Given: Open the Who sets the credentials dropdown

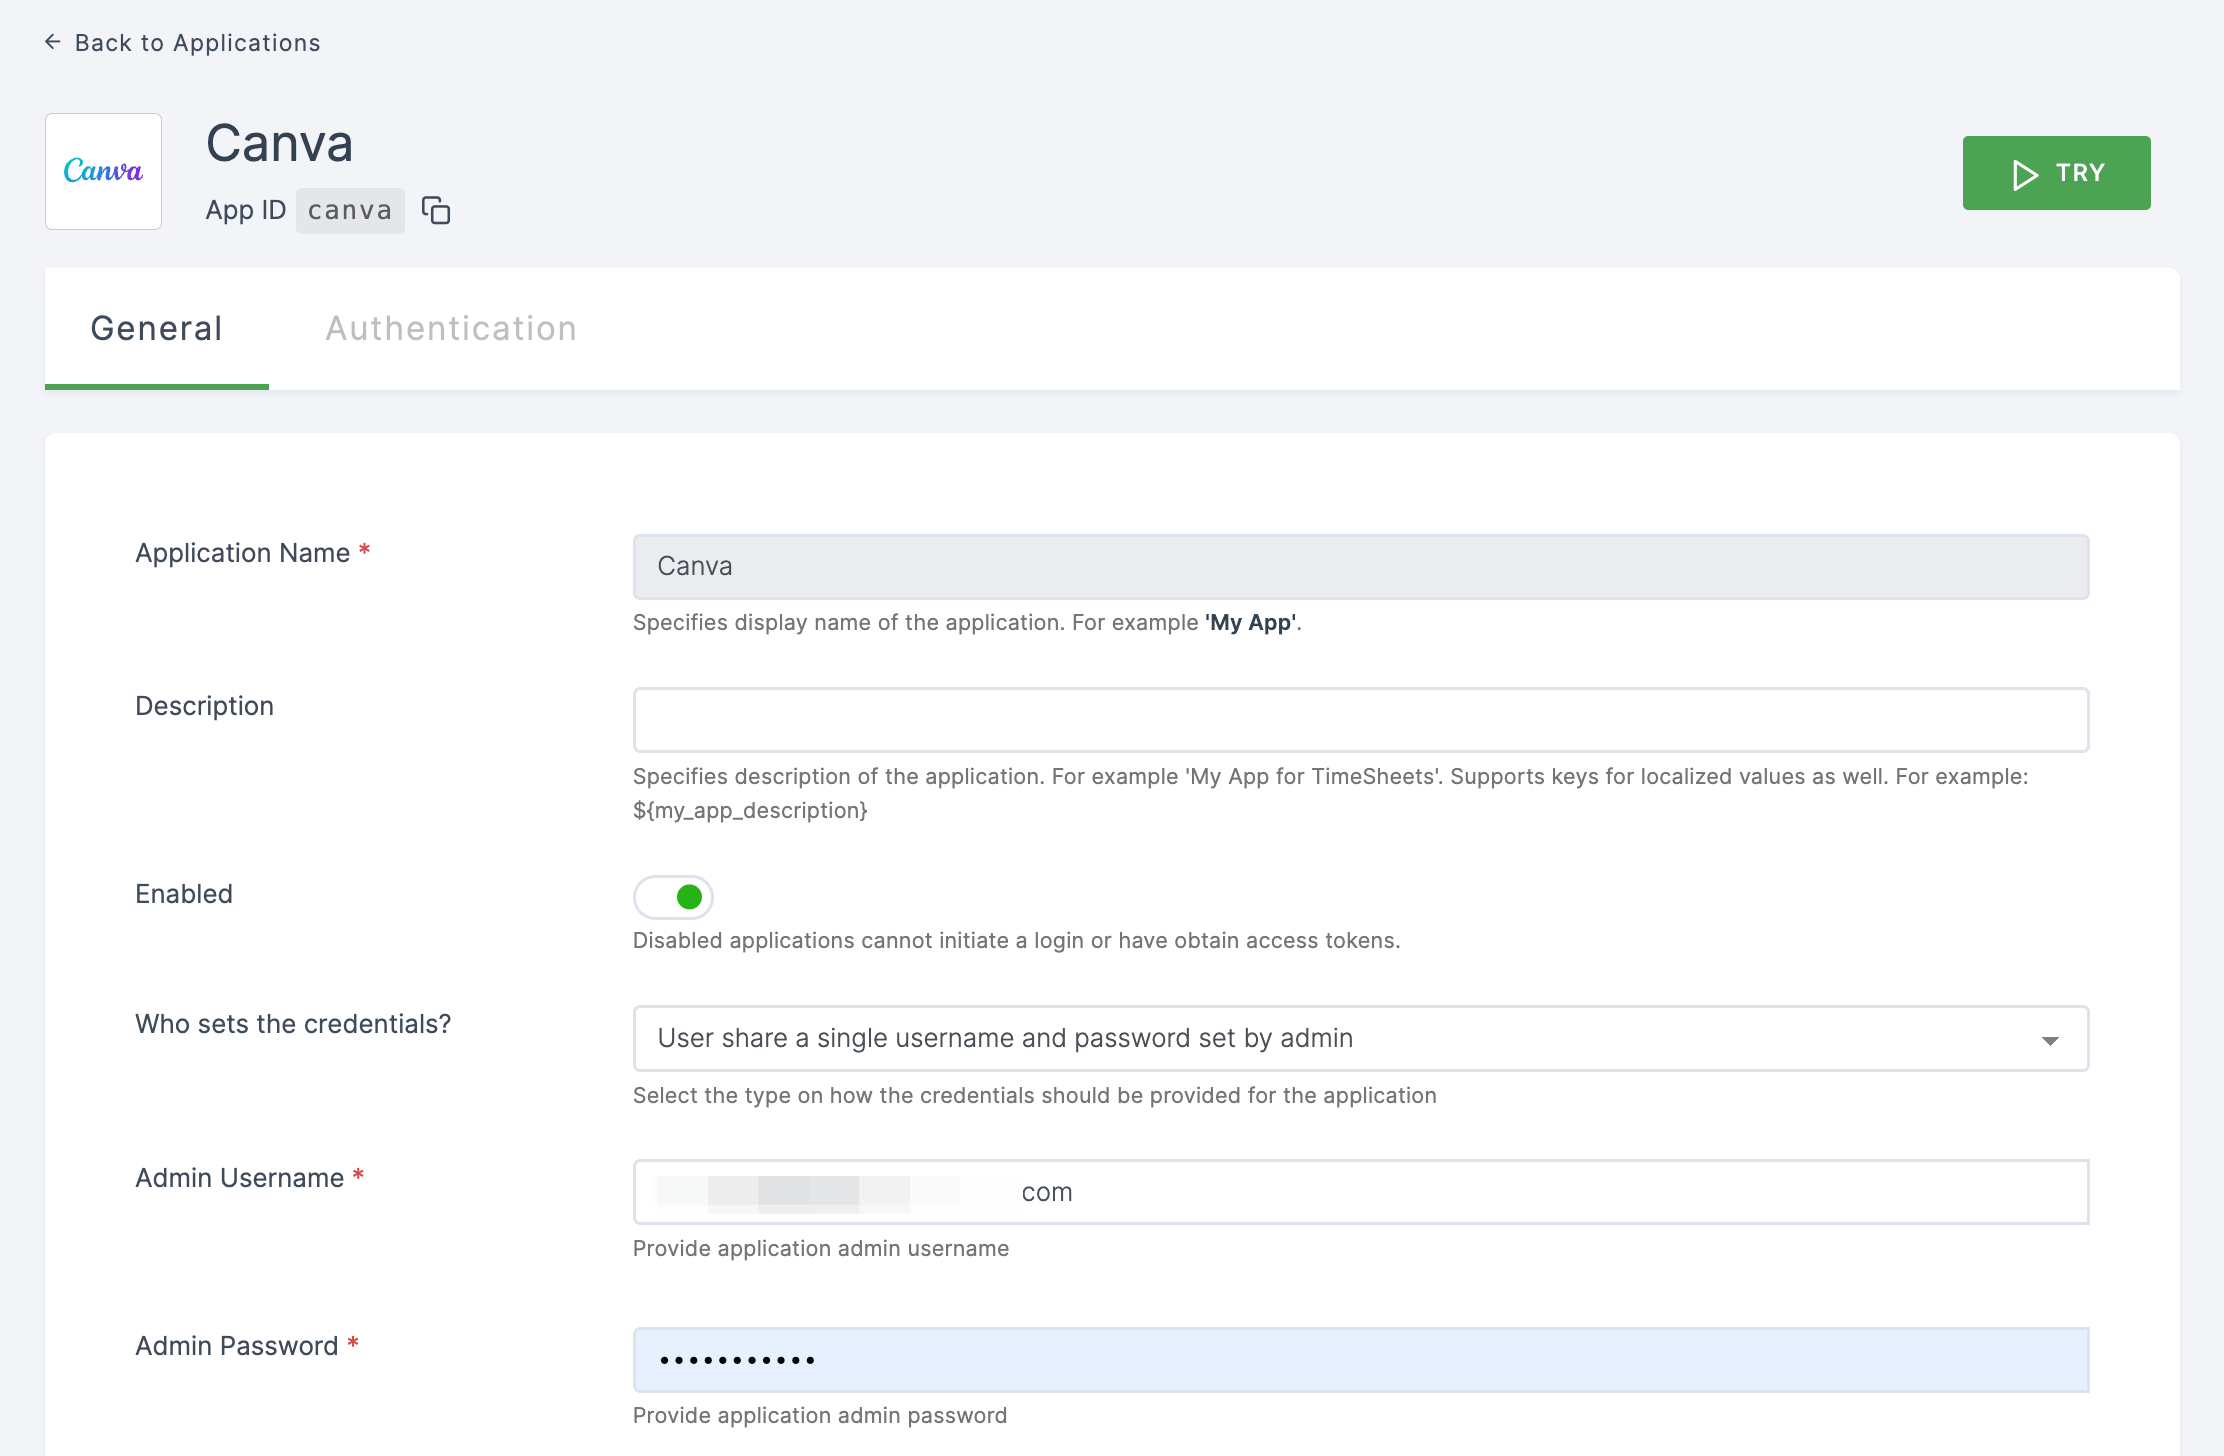Looking at the screenshot, I should click(1361, 1039).
